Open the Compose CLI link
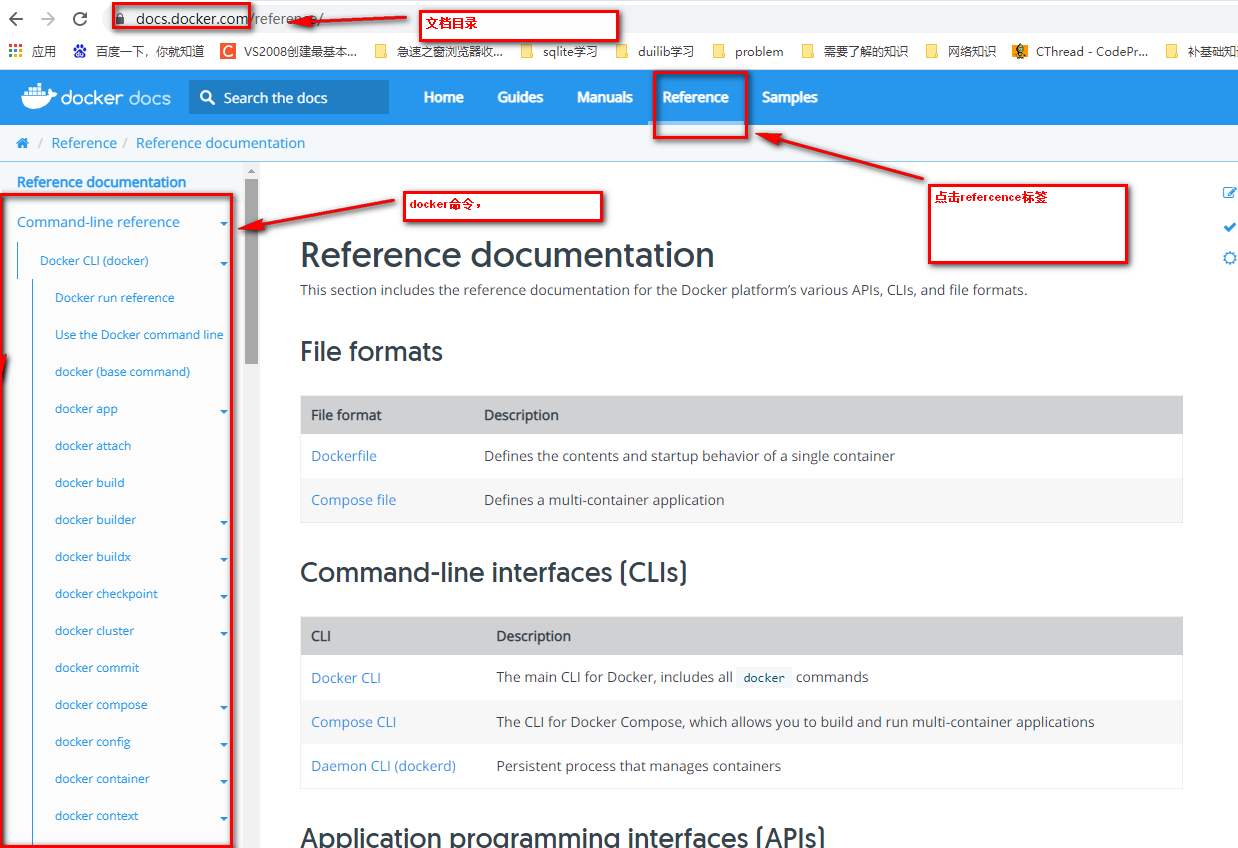This screenshot has width=1238, height=848. click(354, 722)
